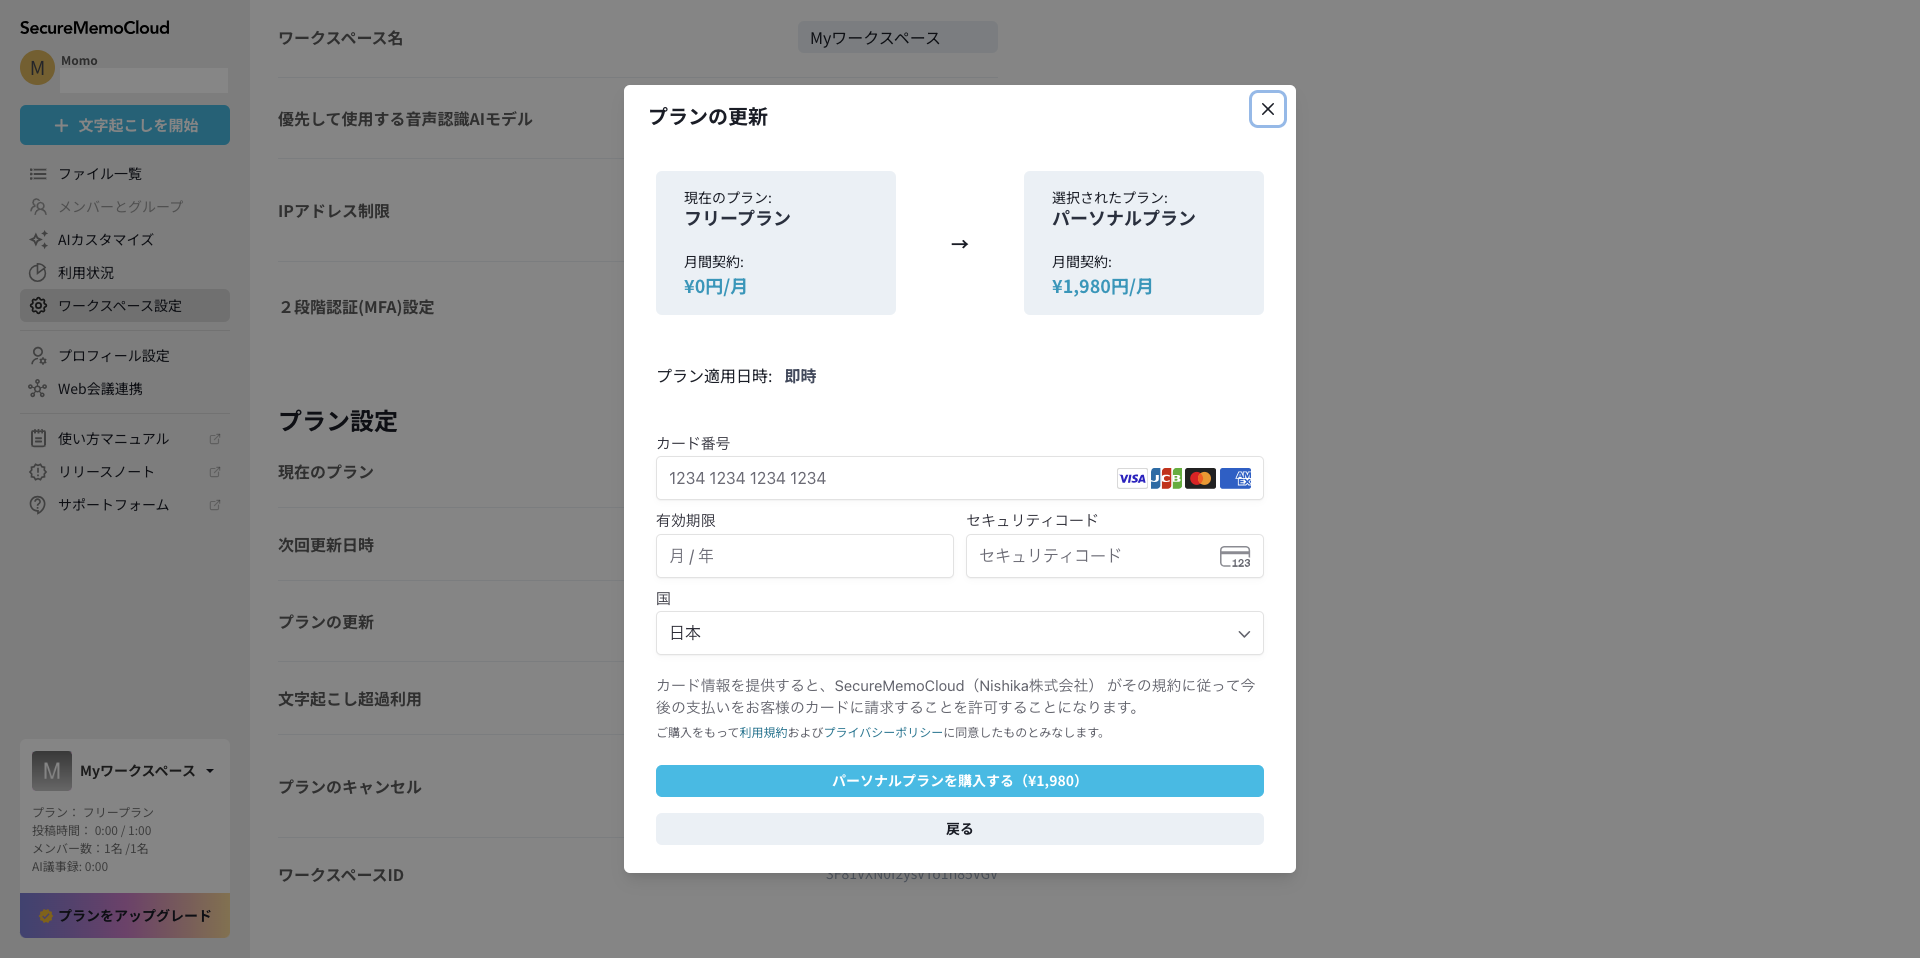Expand the 国 country dropdown showing 日本
The height and width of the screenshot is (958, 1920).
tap(959, 633)
